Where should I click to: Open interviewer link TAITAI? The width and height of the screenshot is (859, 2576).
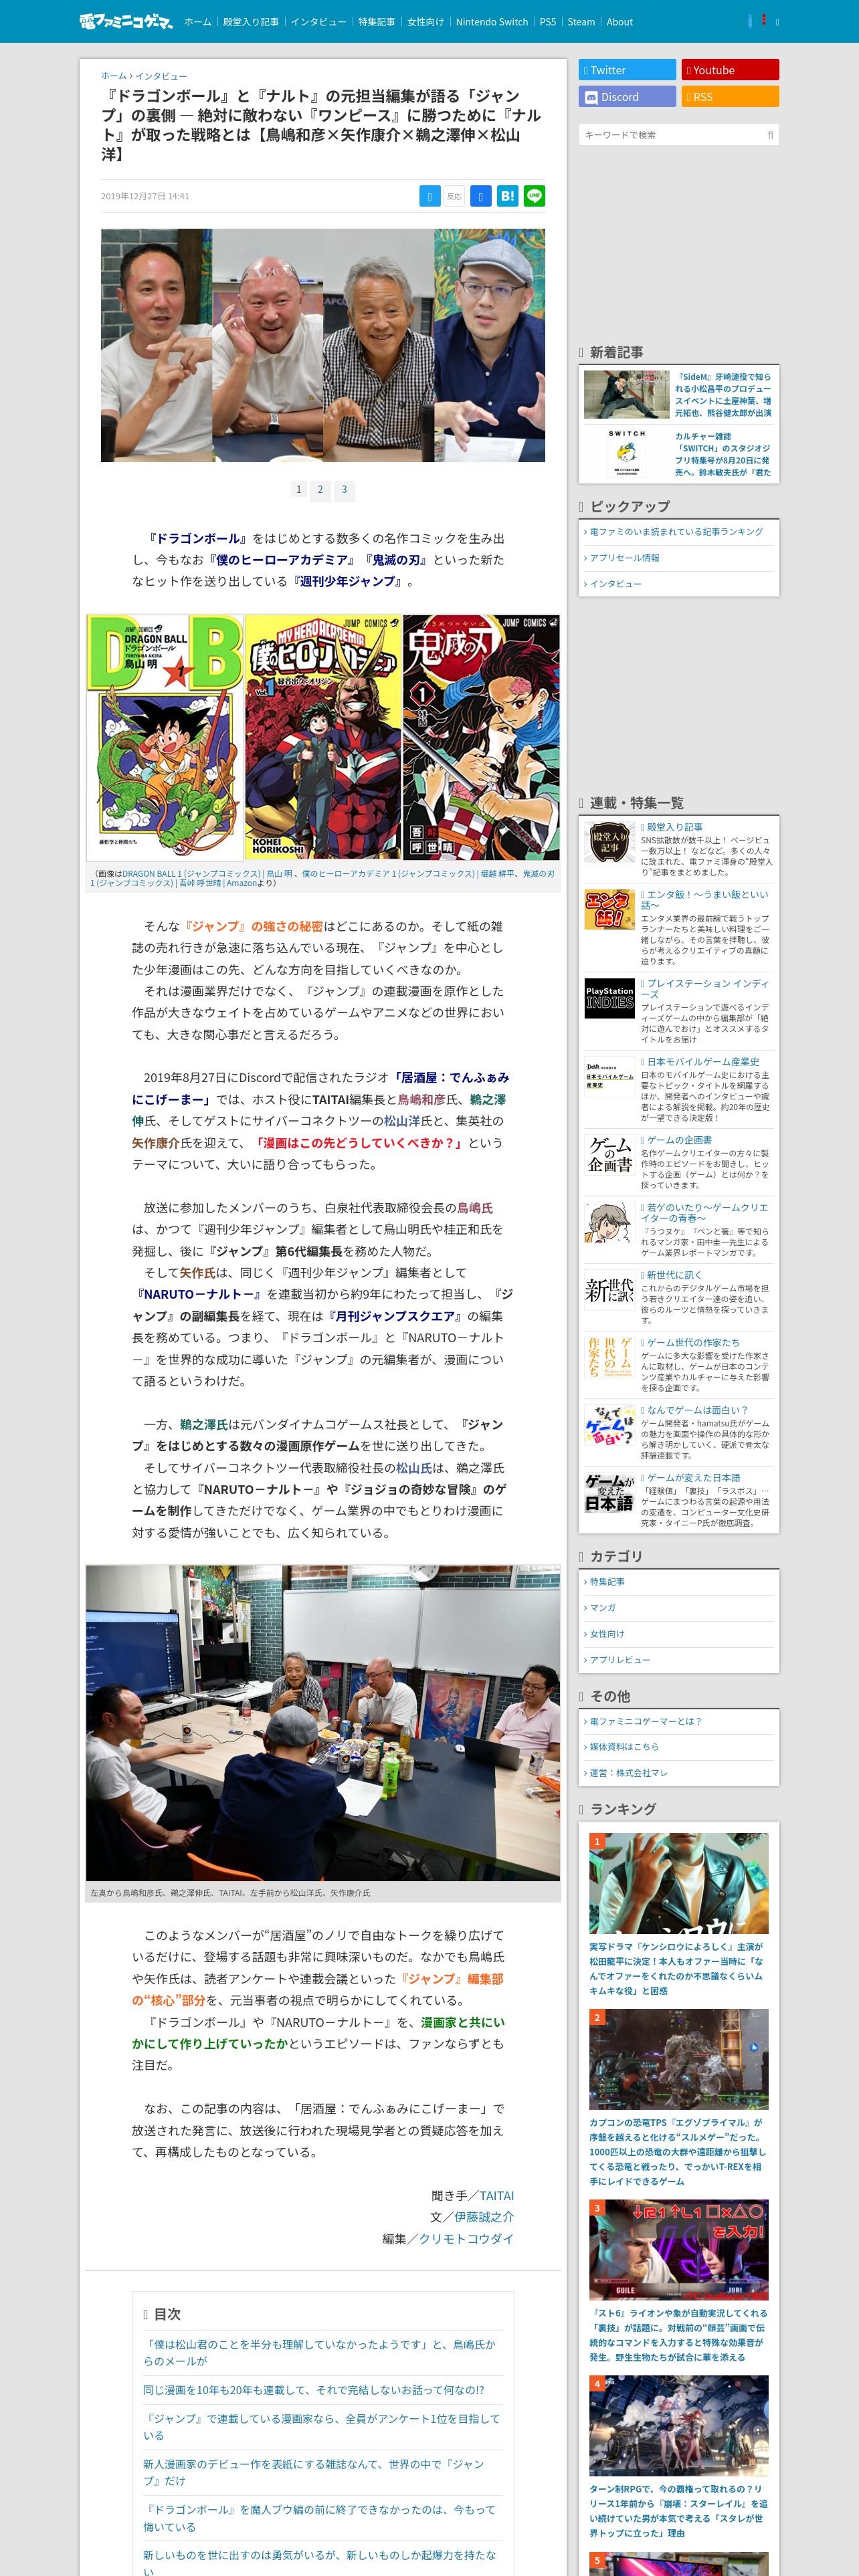tap(496, 2196)
